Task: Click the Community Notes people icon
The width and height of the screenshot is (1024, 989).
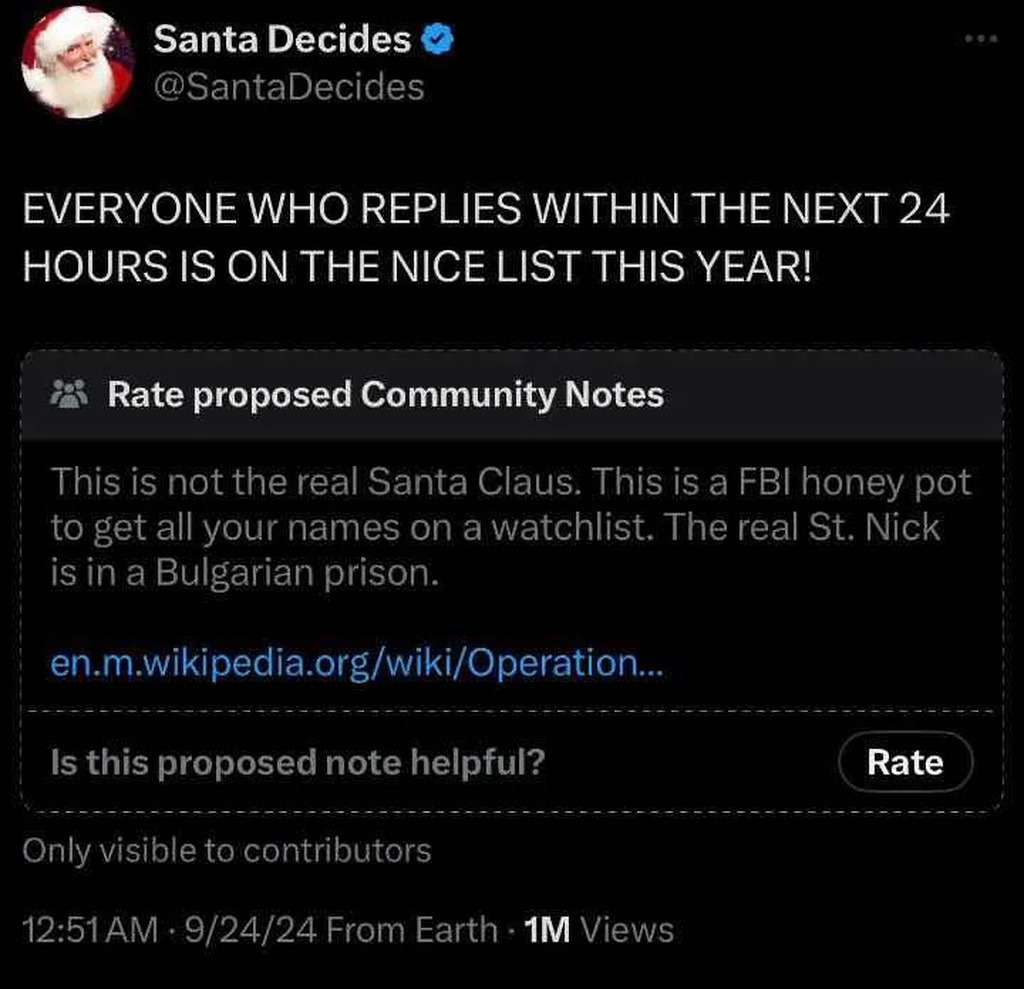Action: pyautogui.click(x=69, y=394)
